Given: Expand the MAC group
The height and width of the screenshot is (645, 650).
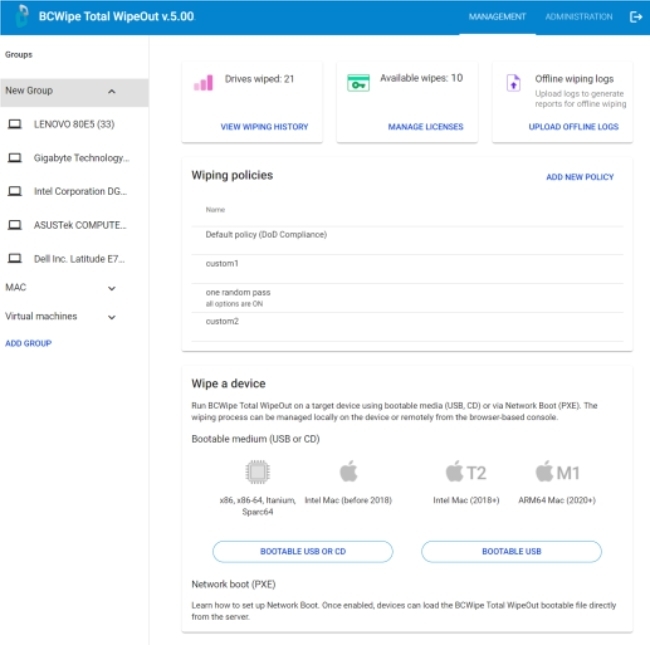Looking at the screenshot, I should tap(111, 288).
